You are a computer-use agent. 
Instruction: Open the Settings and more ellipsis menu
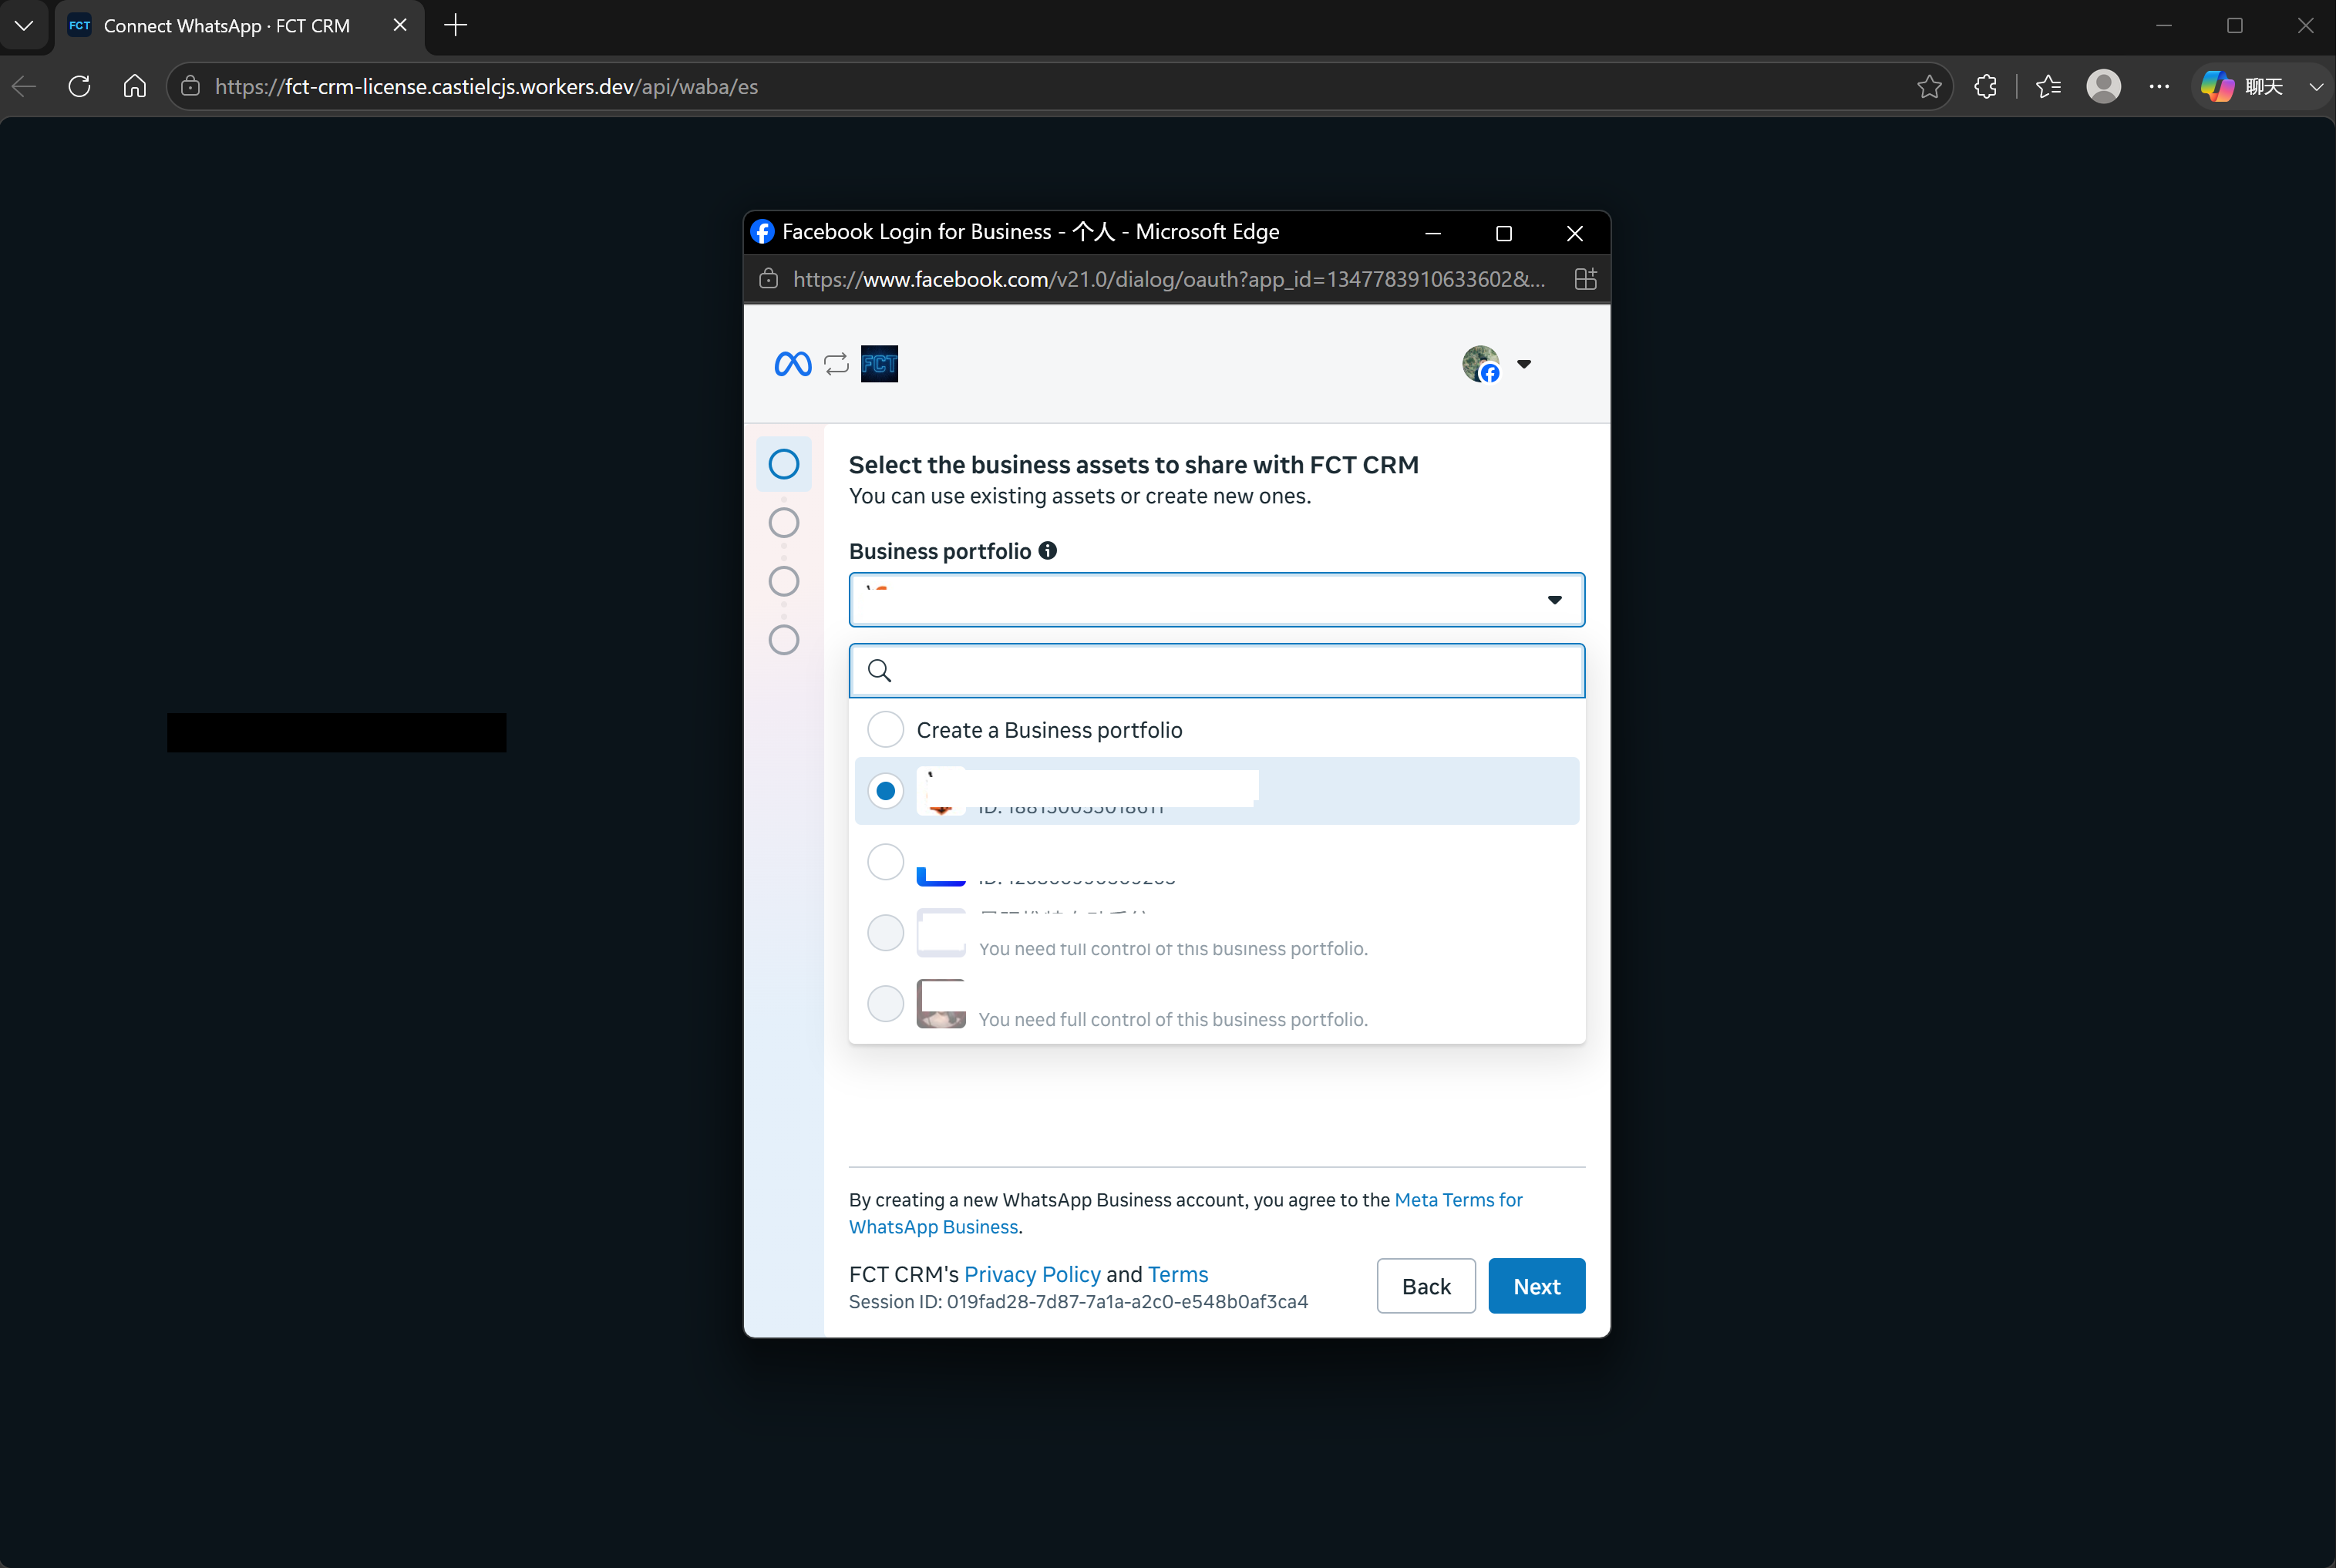coord(2159,87)
